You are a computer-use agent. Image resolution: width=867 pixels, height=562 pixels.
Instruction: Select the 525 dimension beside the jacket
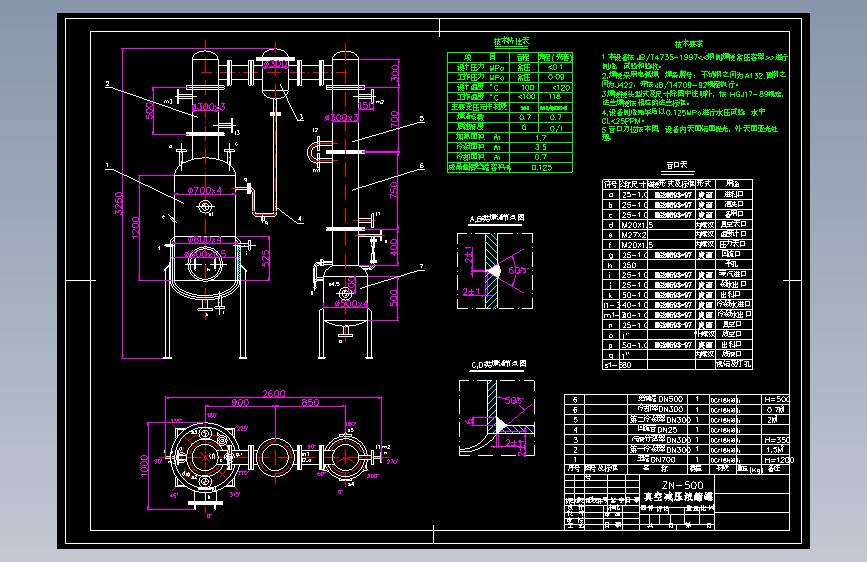pos(265,258)
